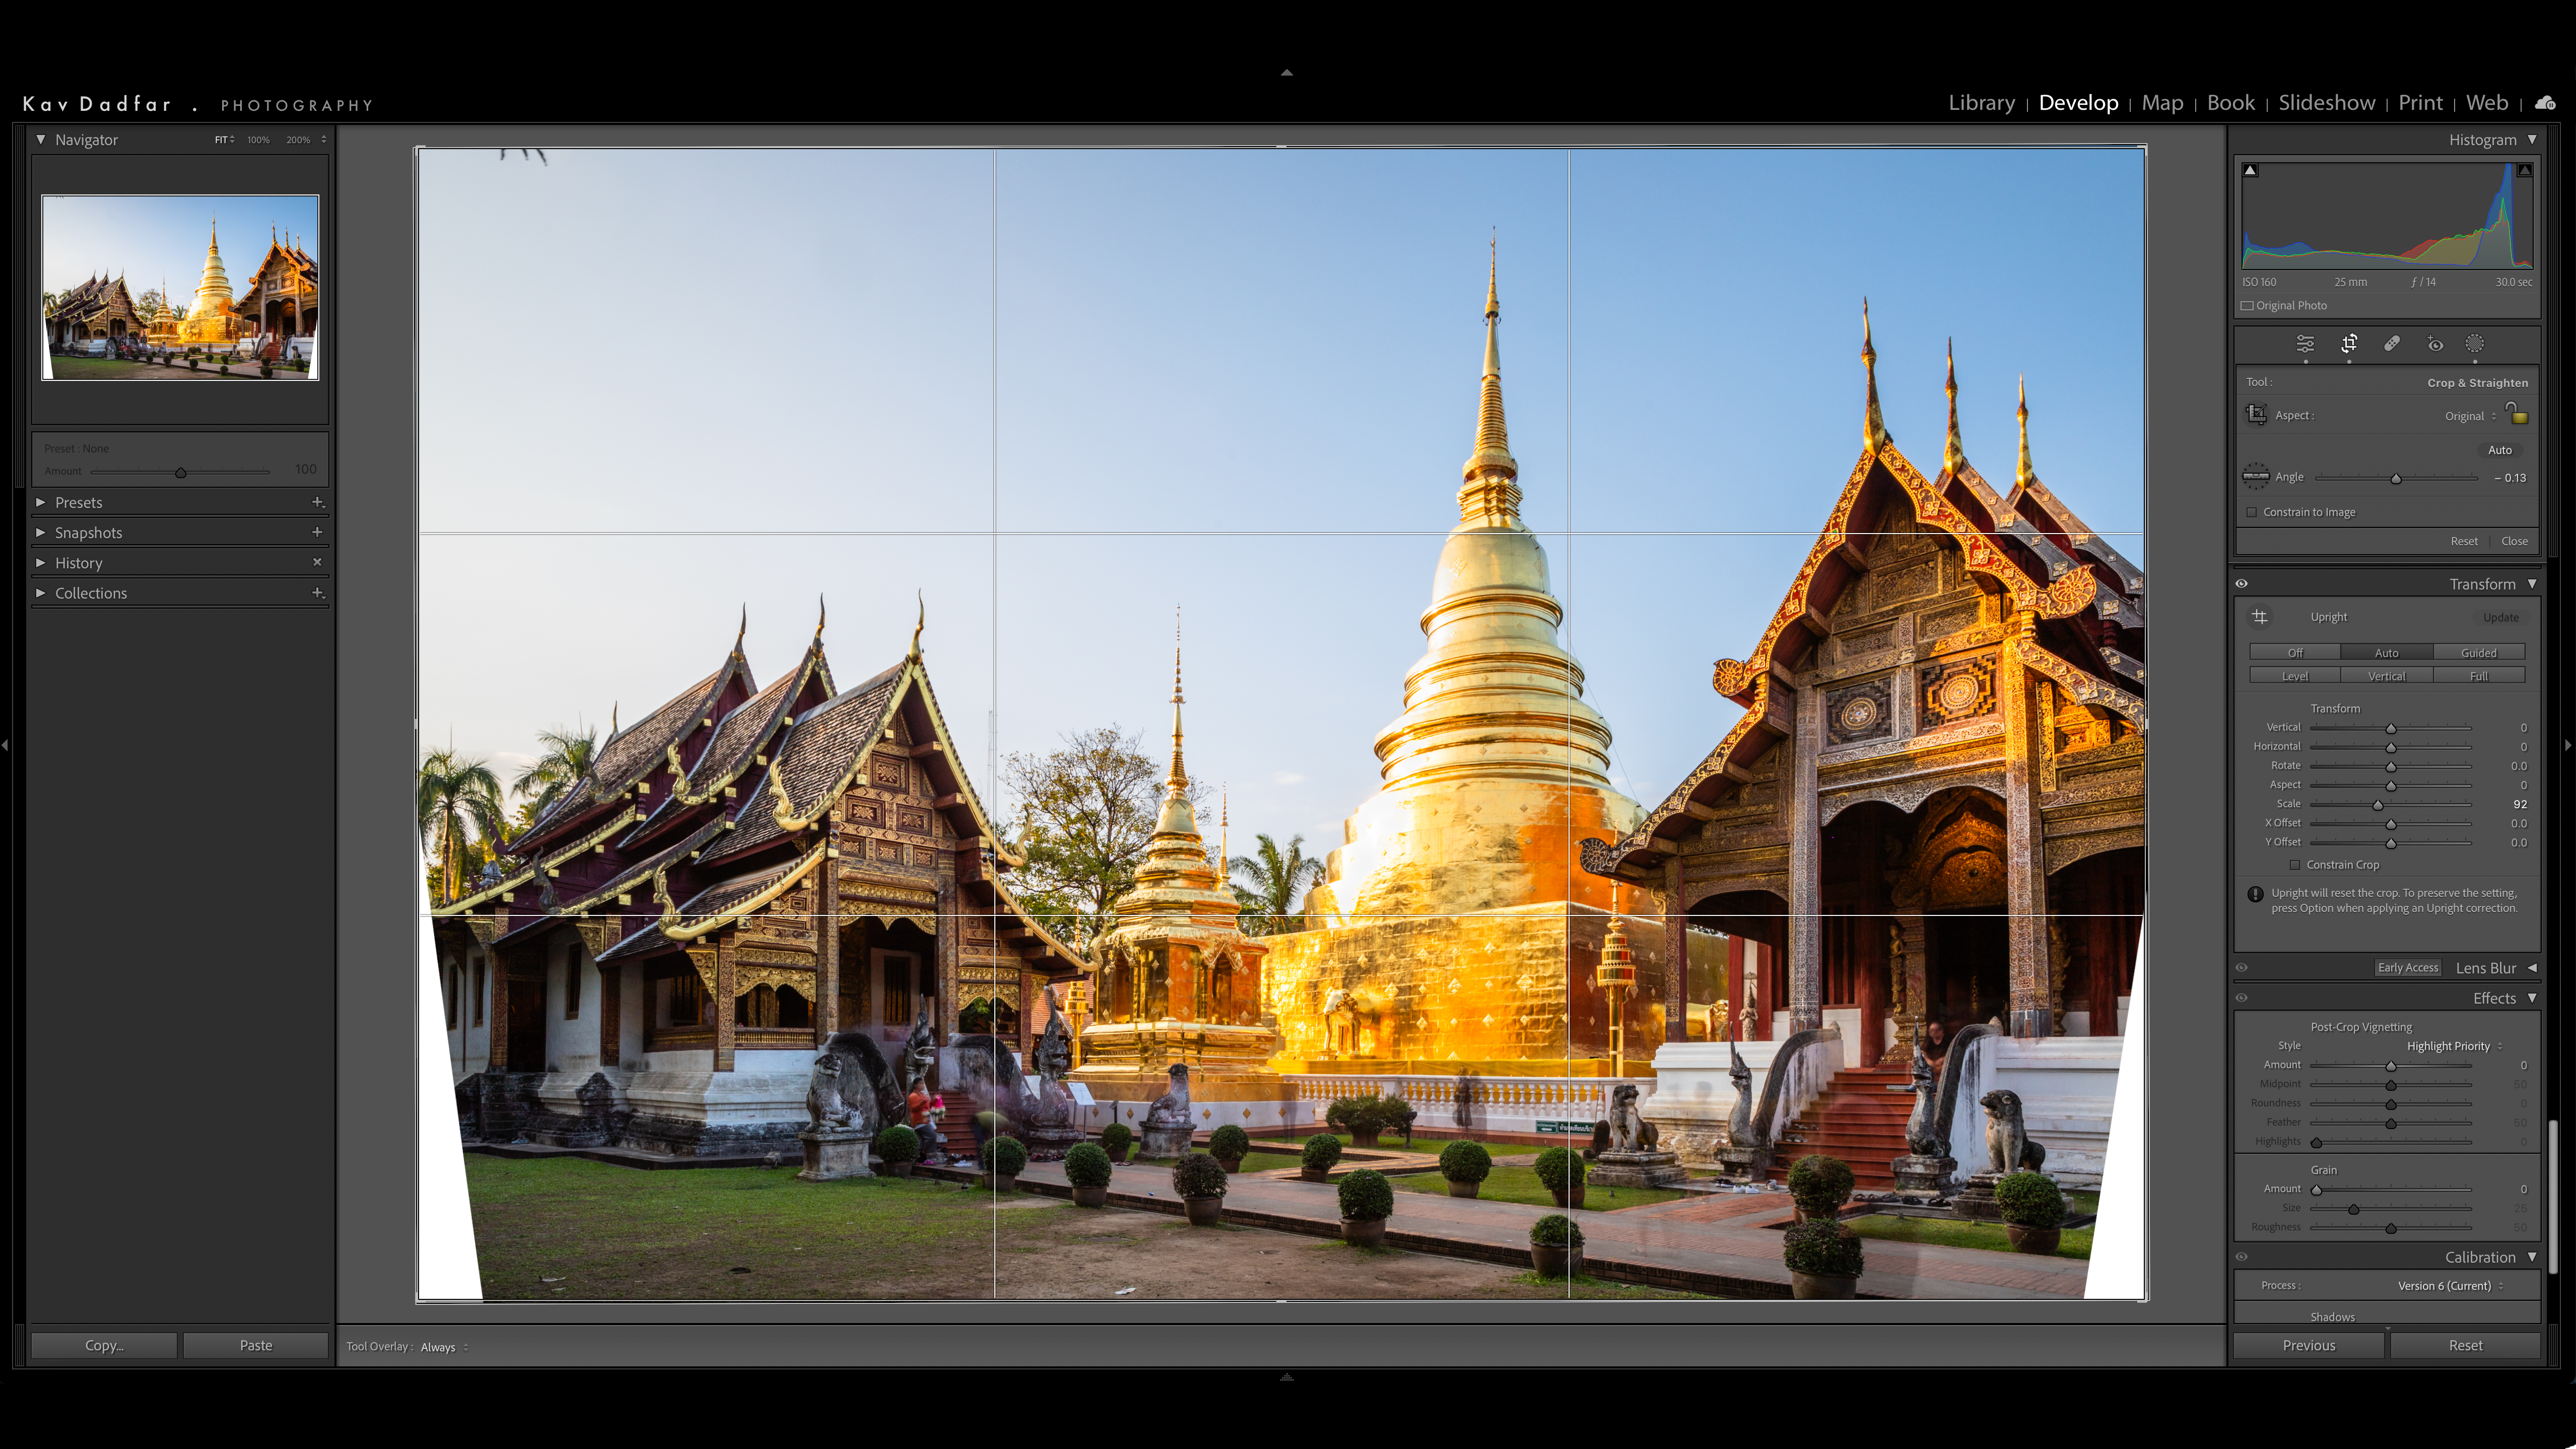Switch to the Map module

[x=2162, y=103]
